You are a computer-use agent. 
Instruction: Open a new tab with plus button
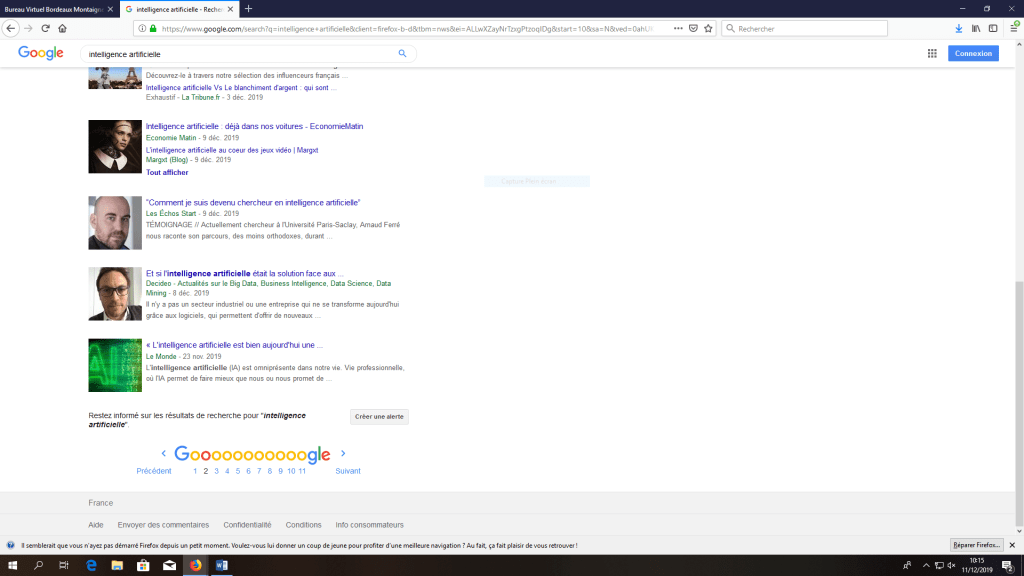249,9
